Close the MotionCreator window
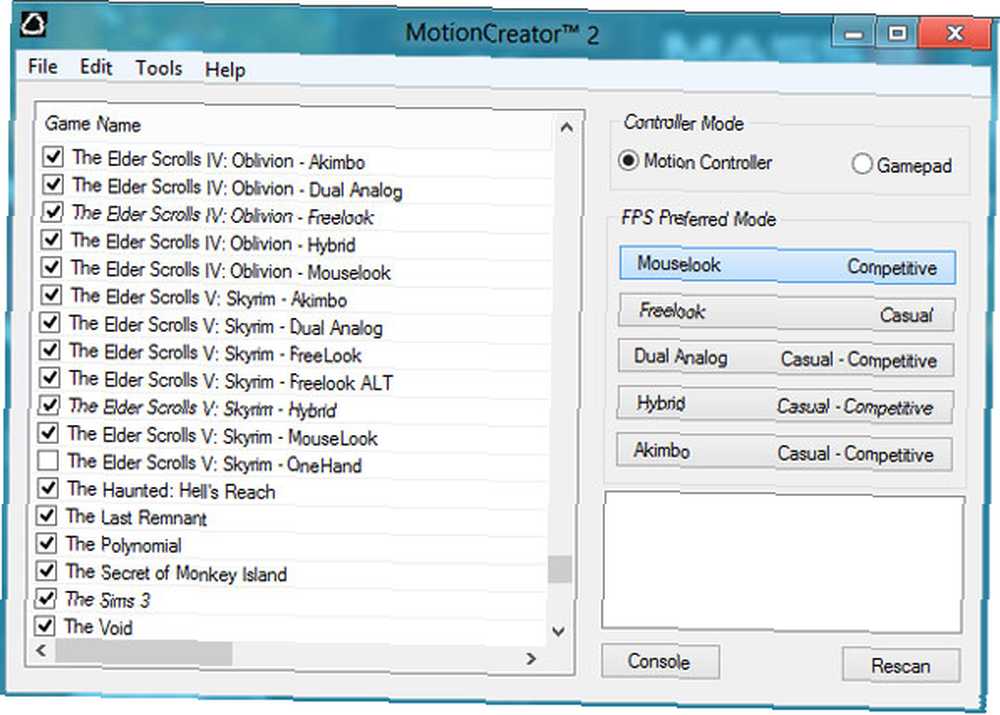 click(x=954, y=32)
